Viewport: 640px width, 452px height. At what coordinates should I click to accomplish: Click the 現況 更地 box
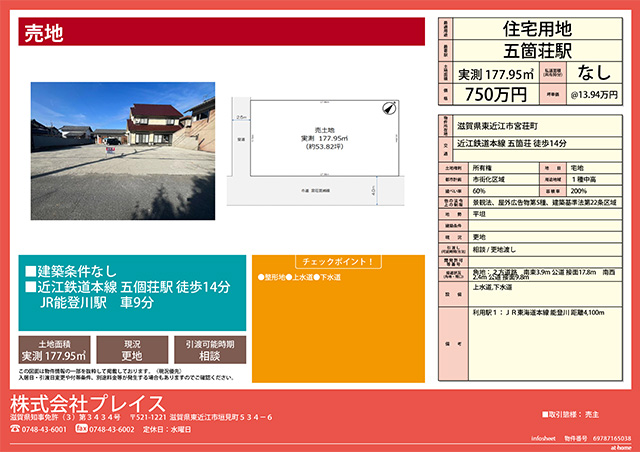click(131, 349)
